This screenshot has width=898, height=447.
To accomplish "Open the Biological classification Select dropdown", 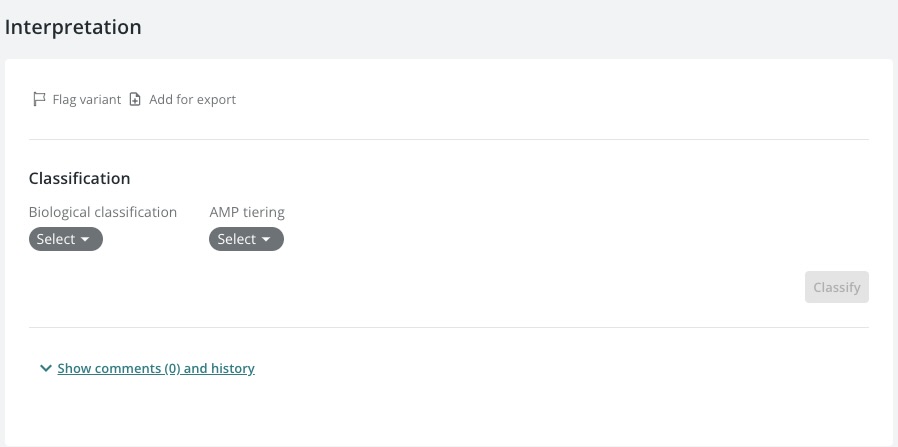I will click(66, 239).
